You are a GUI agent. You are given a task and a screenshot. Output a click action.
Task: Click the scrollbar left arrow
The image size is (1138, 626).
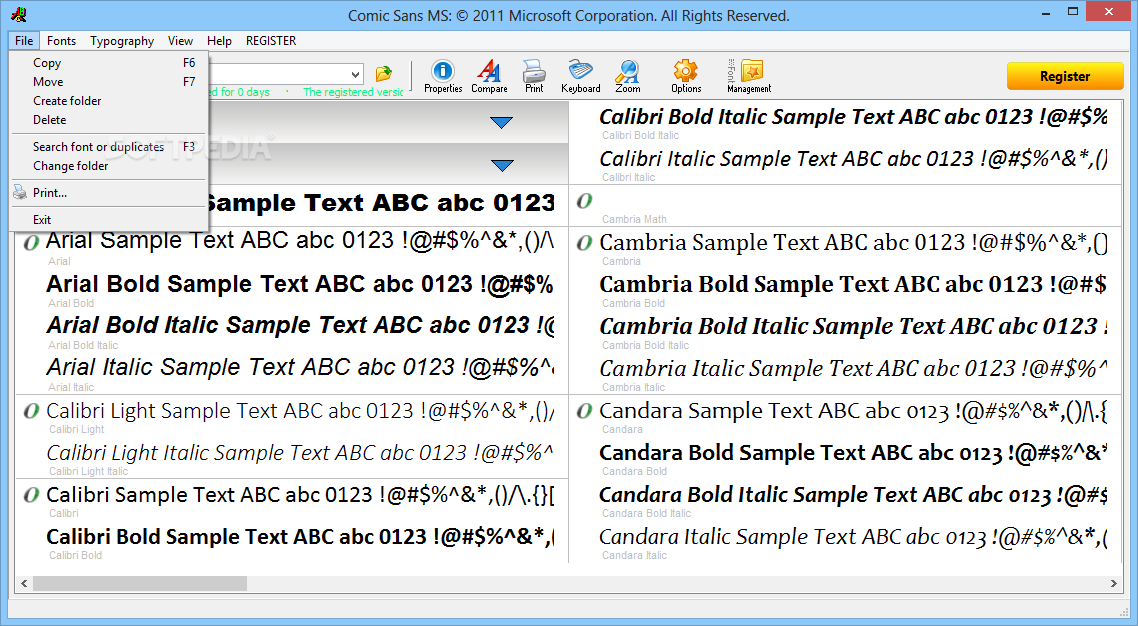(x=24, y=583)
